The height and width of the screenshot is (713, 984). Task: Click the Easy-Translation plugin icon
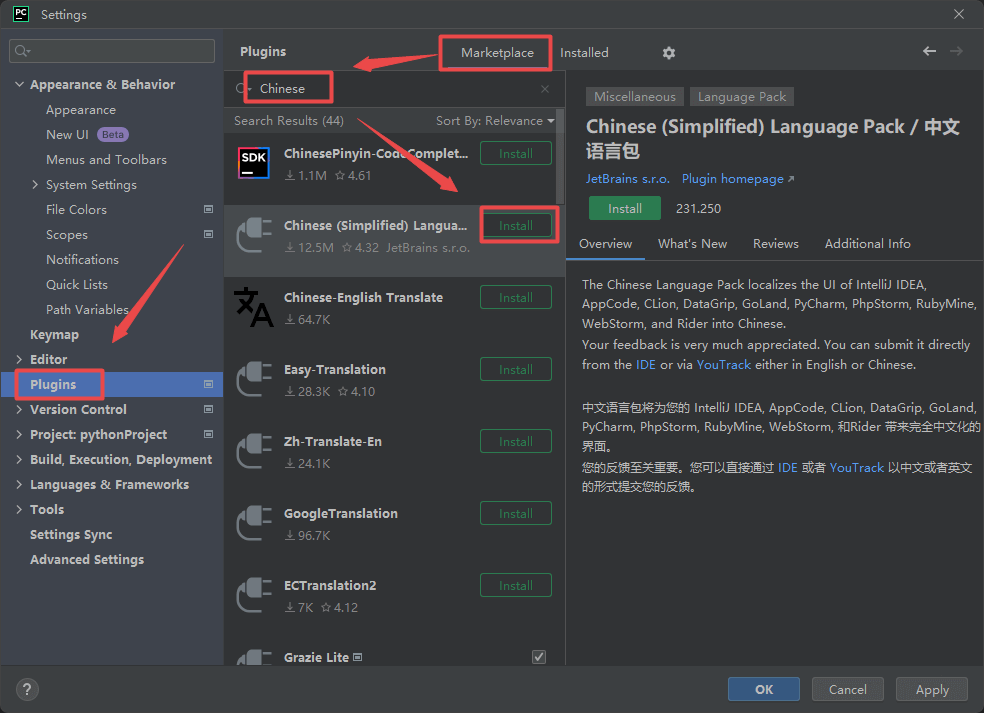[254, 379]
